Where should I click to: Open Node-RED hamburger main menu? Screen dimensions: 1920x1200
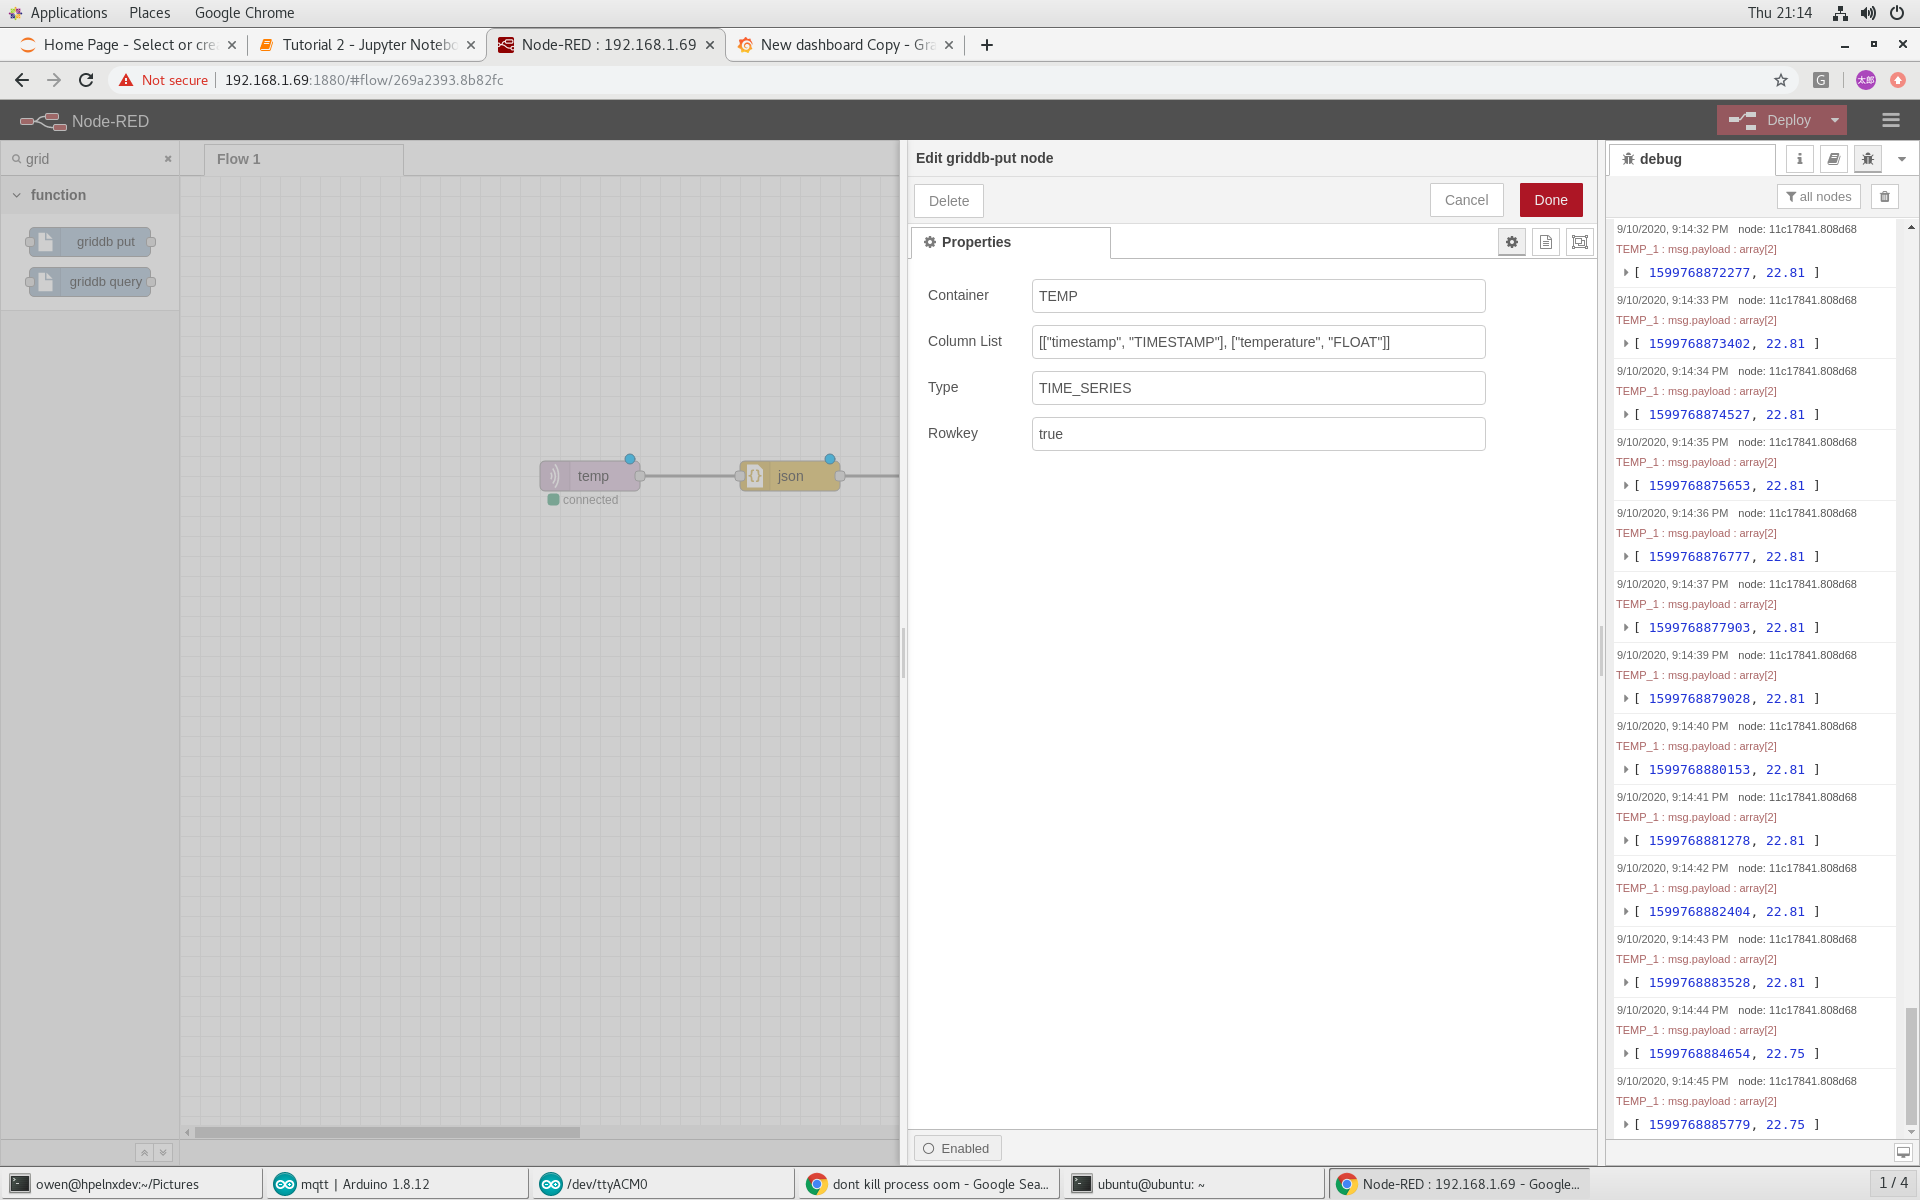pos(1890,120)
